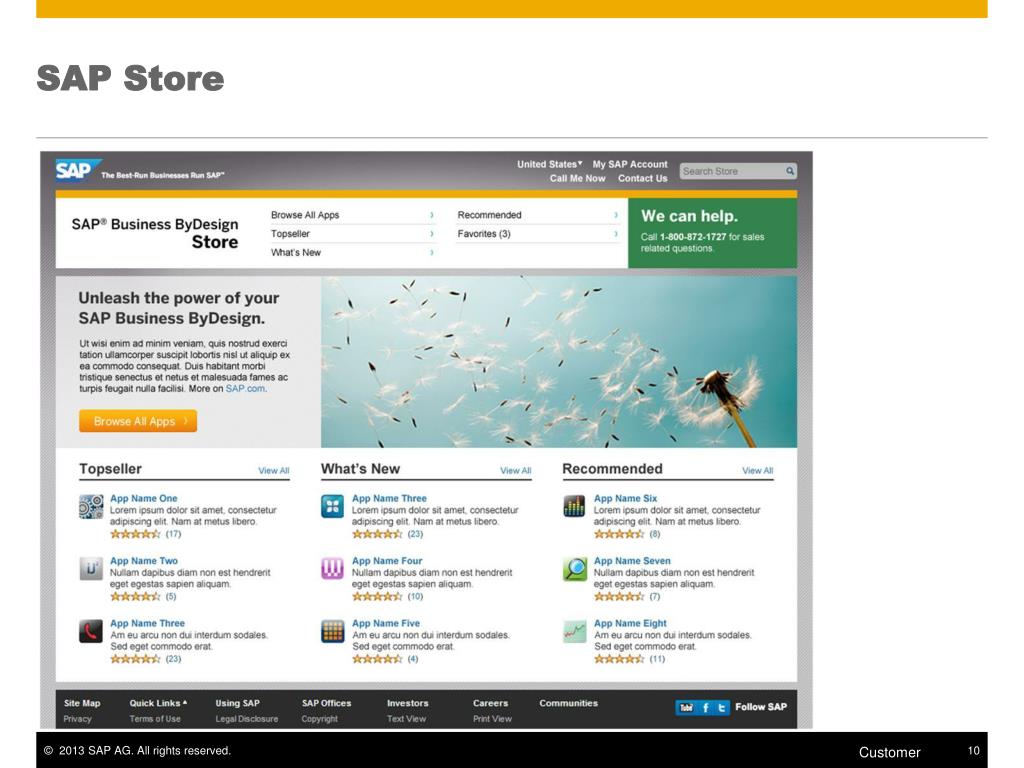The image size is (1024, 768).
Task: Open SAP Facebook page icon
Action: 705,707
